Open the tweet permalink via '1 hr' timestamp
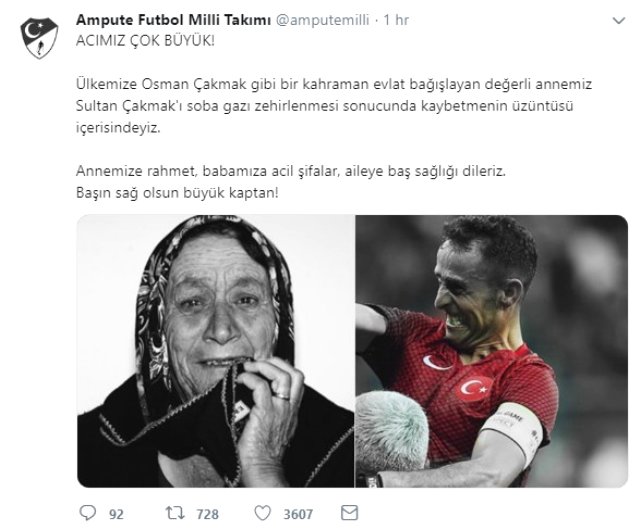Screen dimensions: 640x529 click(x=396, y=20)
